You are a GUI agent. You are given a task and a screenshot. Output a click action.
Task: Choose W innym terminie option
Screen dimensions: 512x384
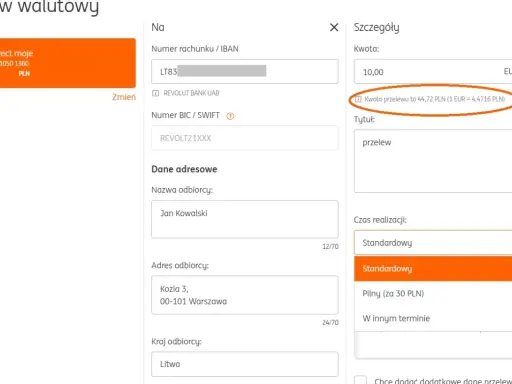(x=433, y=318)
